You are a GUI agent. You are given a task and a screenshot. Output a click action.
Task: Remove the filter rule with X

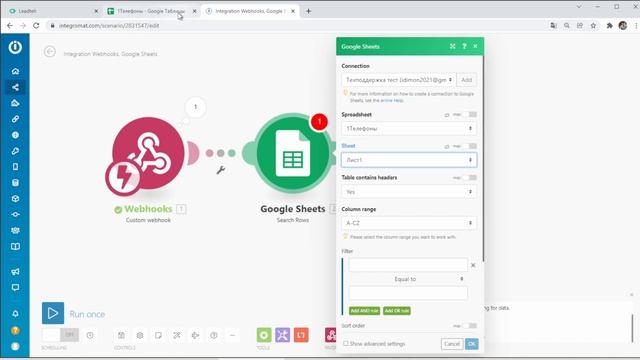(473, 265)
